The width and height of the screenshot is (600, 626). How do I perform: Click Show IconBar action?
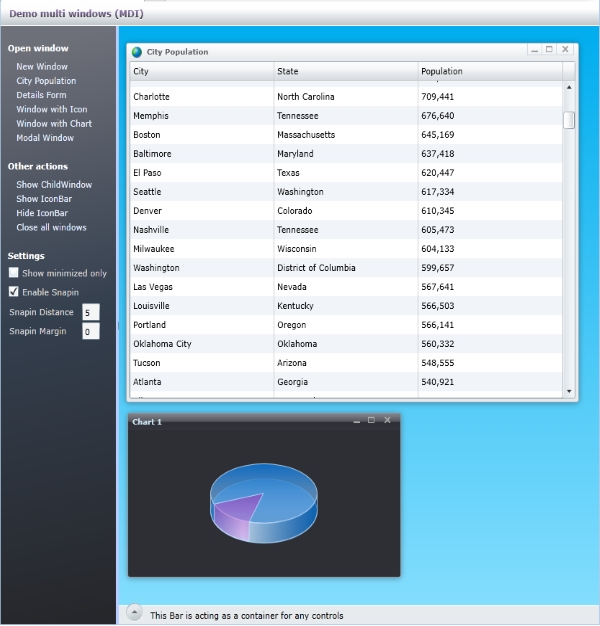coord(44,199)
